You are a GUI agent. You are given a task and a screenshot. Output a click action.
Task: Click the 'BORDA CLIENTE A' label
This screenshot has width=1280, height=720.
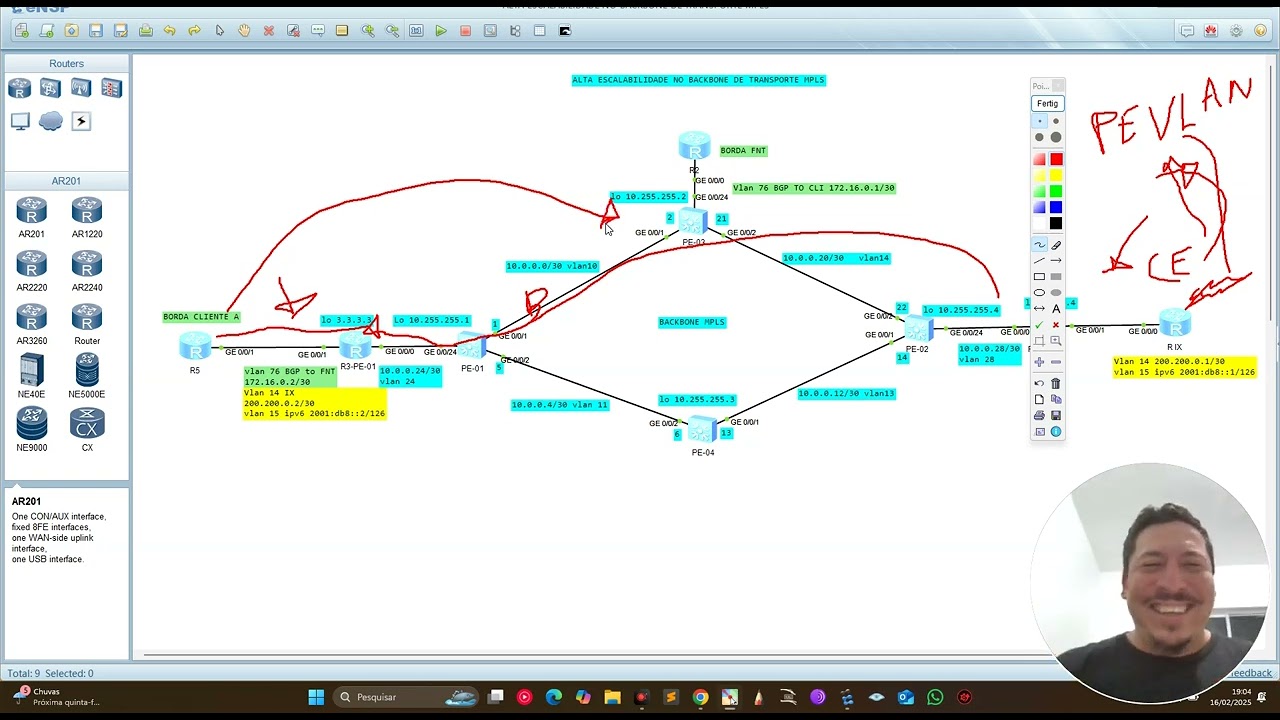[201, 317]
